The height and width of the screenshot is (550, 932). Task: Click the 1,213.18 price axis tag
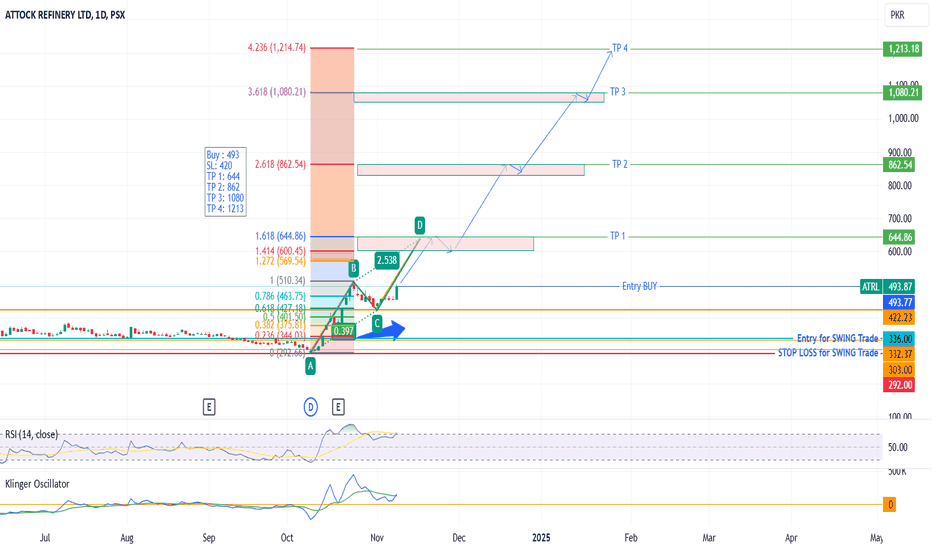[x=902, y=49]
